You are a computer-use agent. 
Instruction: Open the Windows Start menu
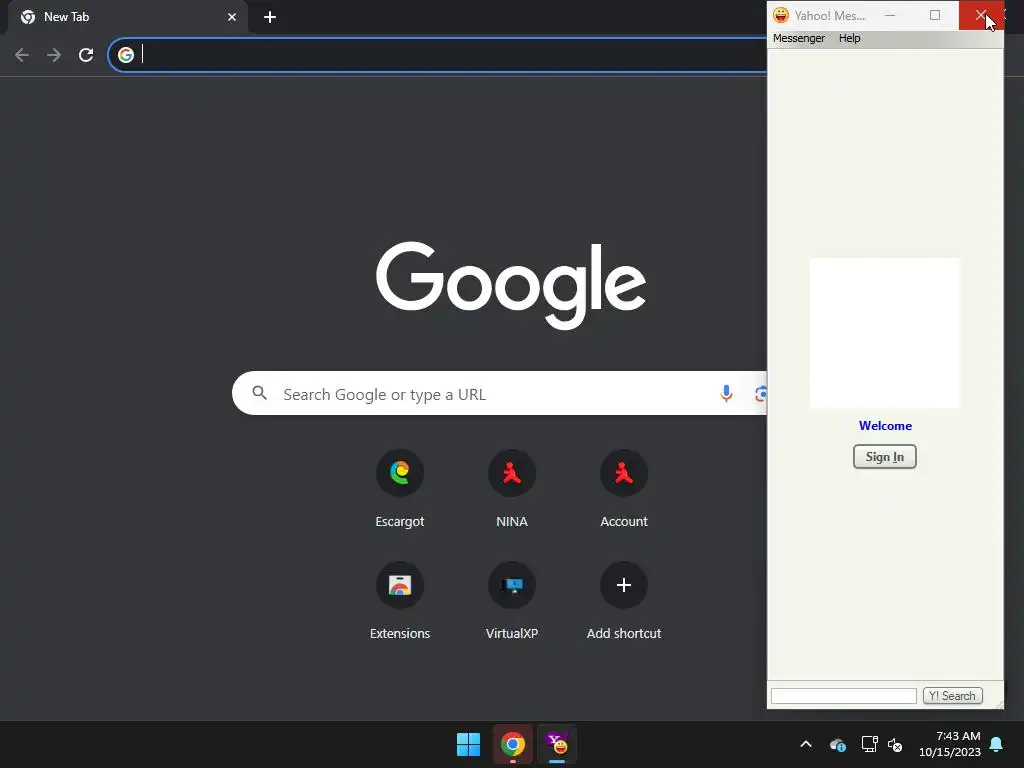point(468,744)
